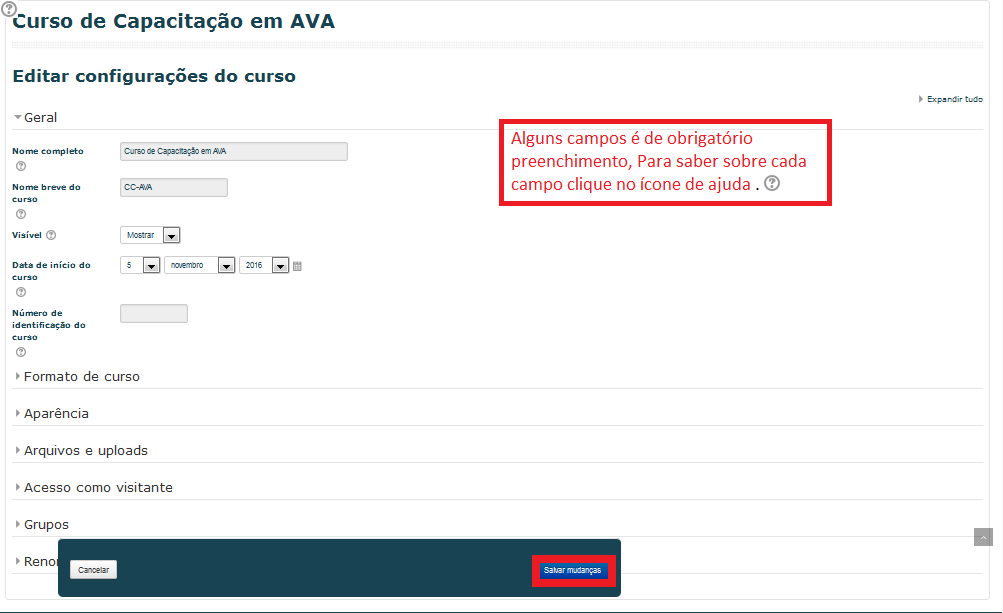The image size is (1003, 613).
Task: Open the month dropdown showing novembro
Action: [x=199, y=266]
